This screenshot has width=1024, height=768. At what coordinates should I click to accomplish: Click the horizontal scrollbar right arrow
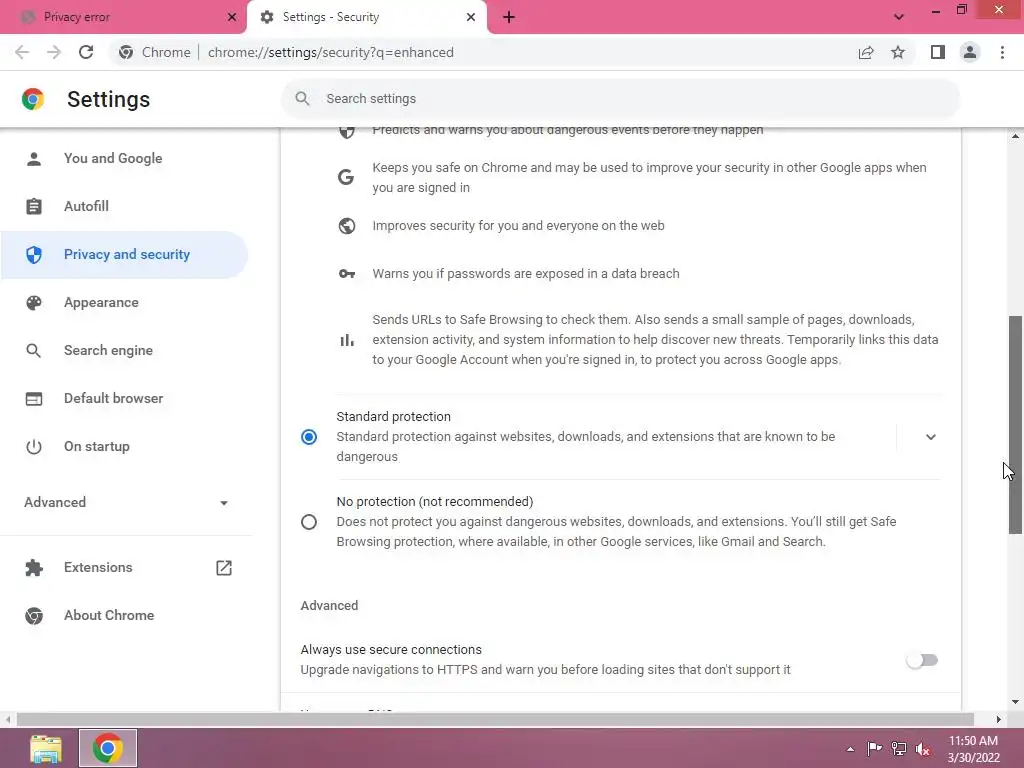pyautogui.click(x=999, y=719)
